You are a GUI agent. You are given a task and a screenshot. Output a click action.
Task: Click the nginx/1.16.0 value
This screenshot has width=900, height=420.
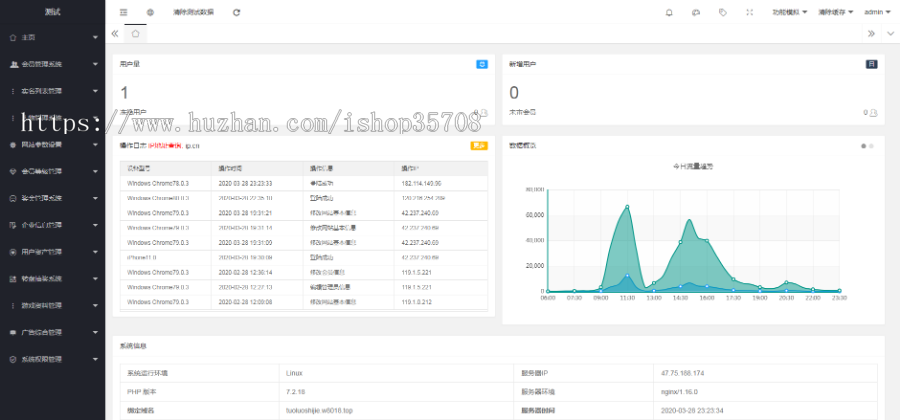(x=679, y=392)
